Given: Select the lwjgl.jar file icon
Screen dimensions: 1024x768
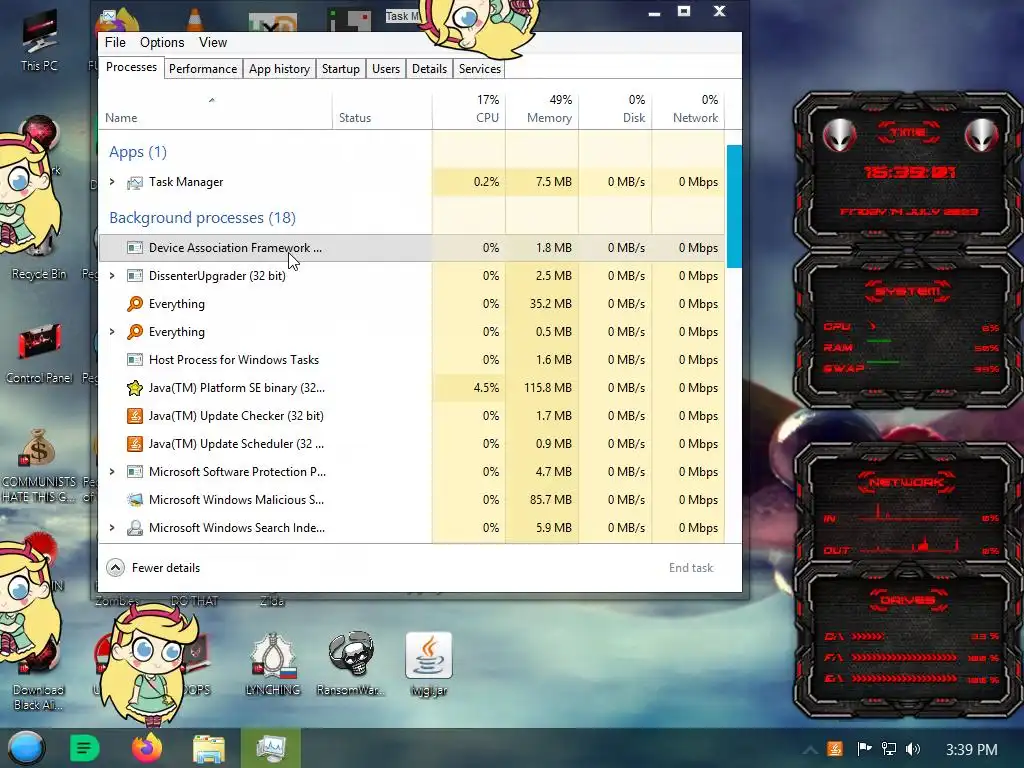Looking at the screenshot, I should tap(428, 664).
